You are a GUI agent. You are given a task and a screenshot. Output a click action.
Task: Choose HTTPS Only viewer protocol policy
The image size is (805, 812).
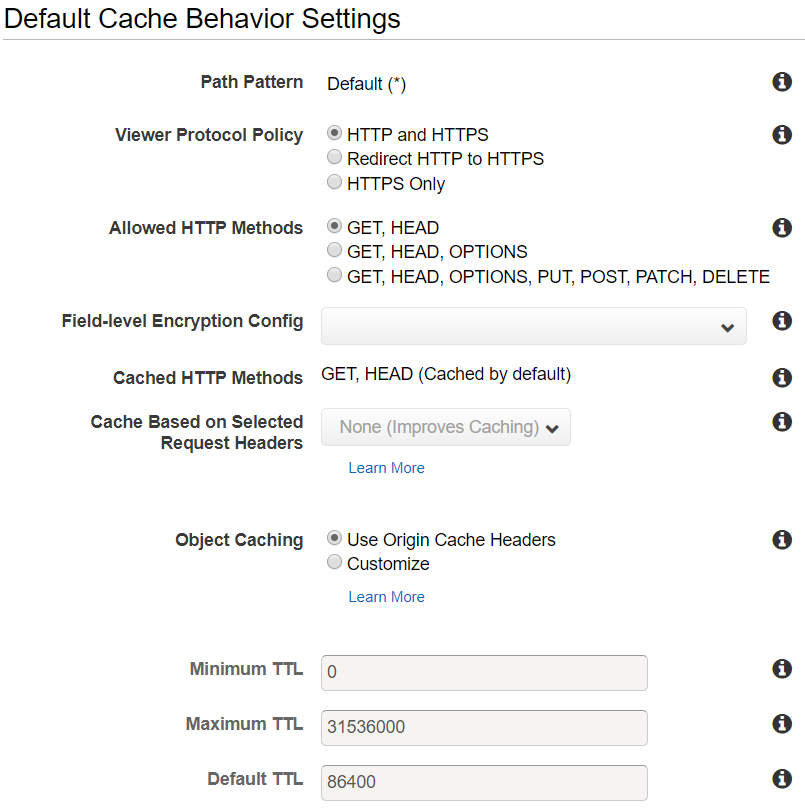pyautogui.click(x=335, y=183)
